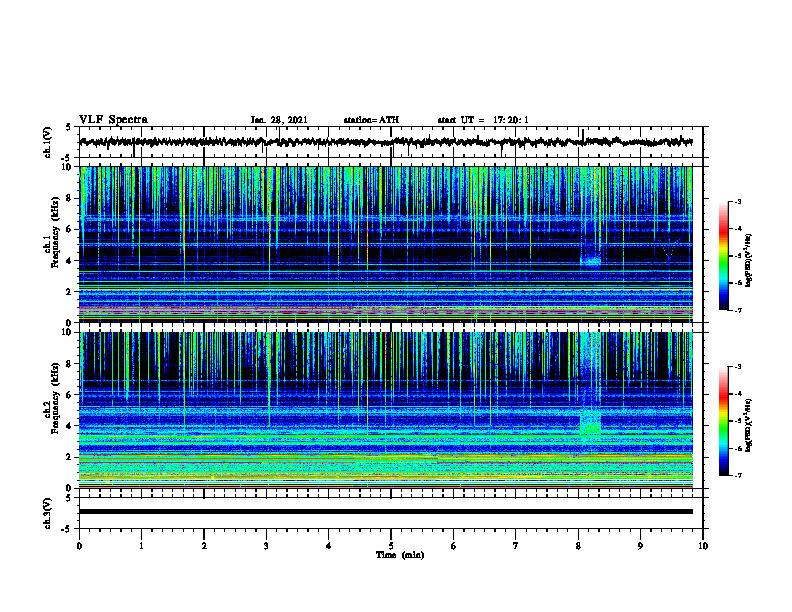
Task: Click the "2" label on the time axis
Action: pyautogui.click(x=204, y=546)
